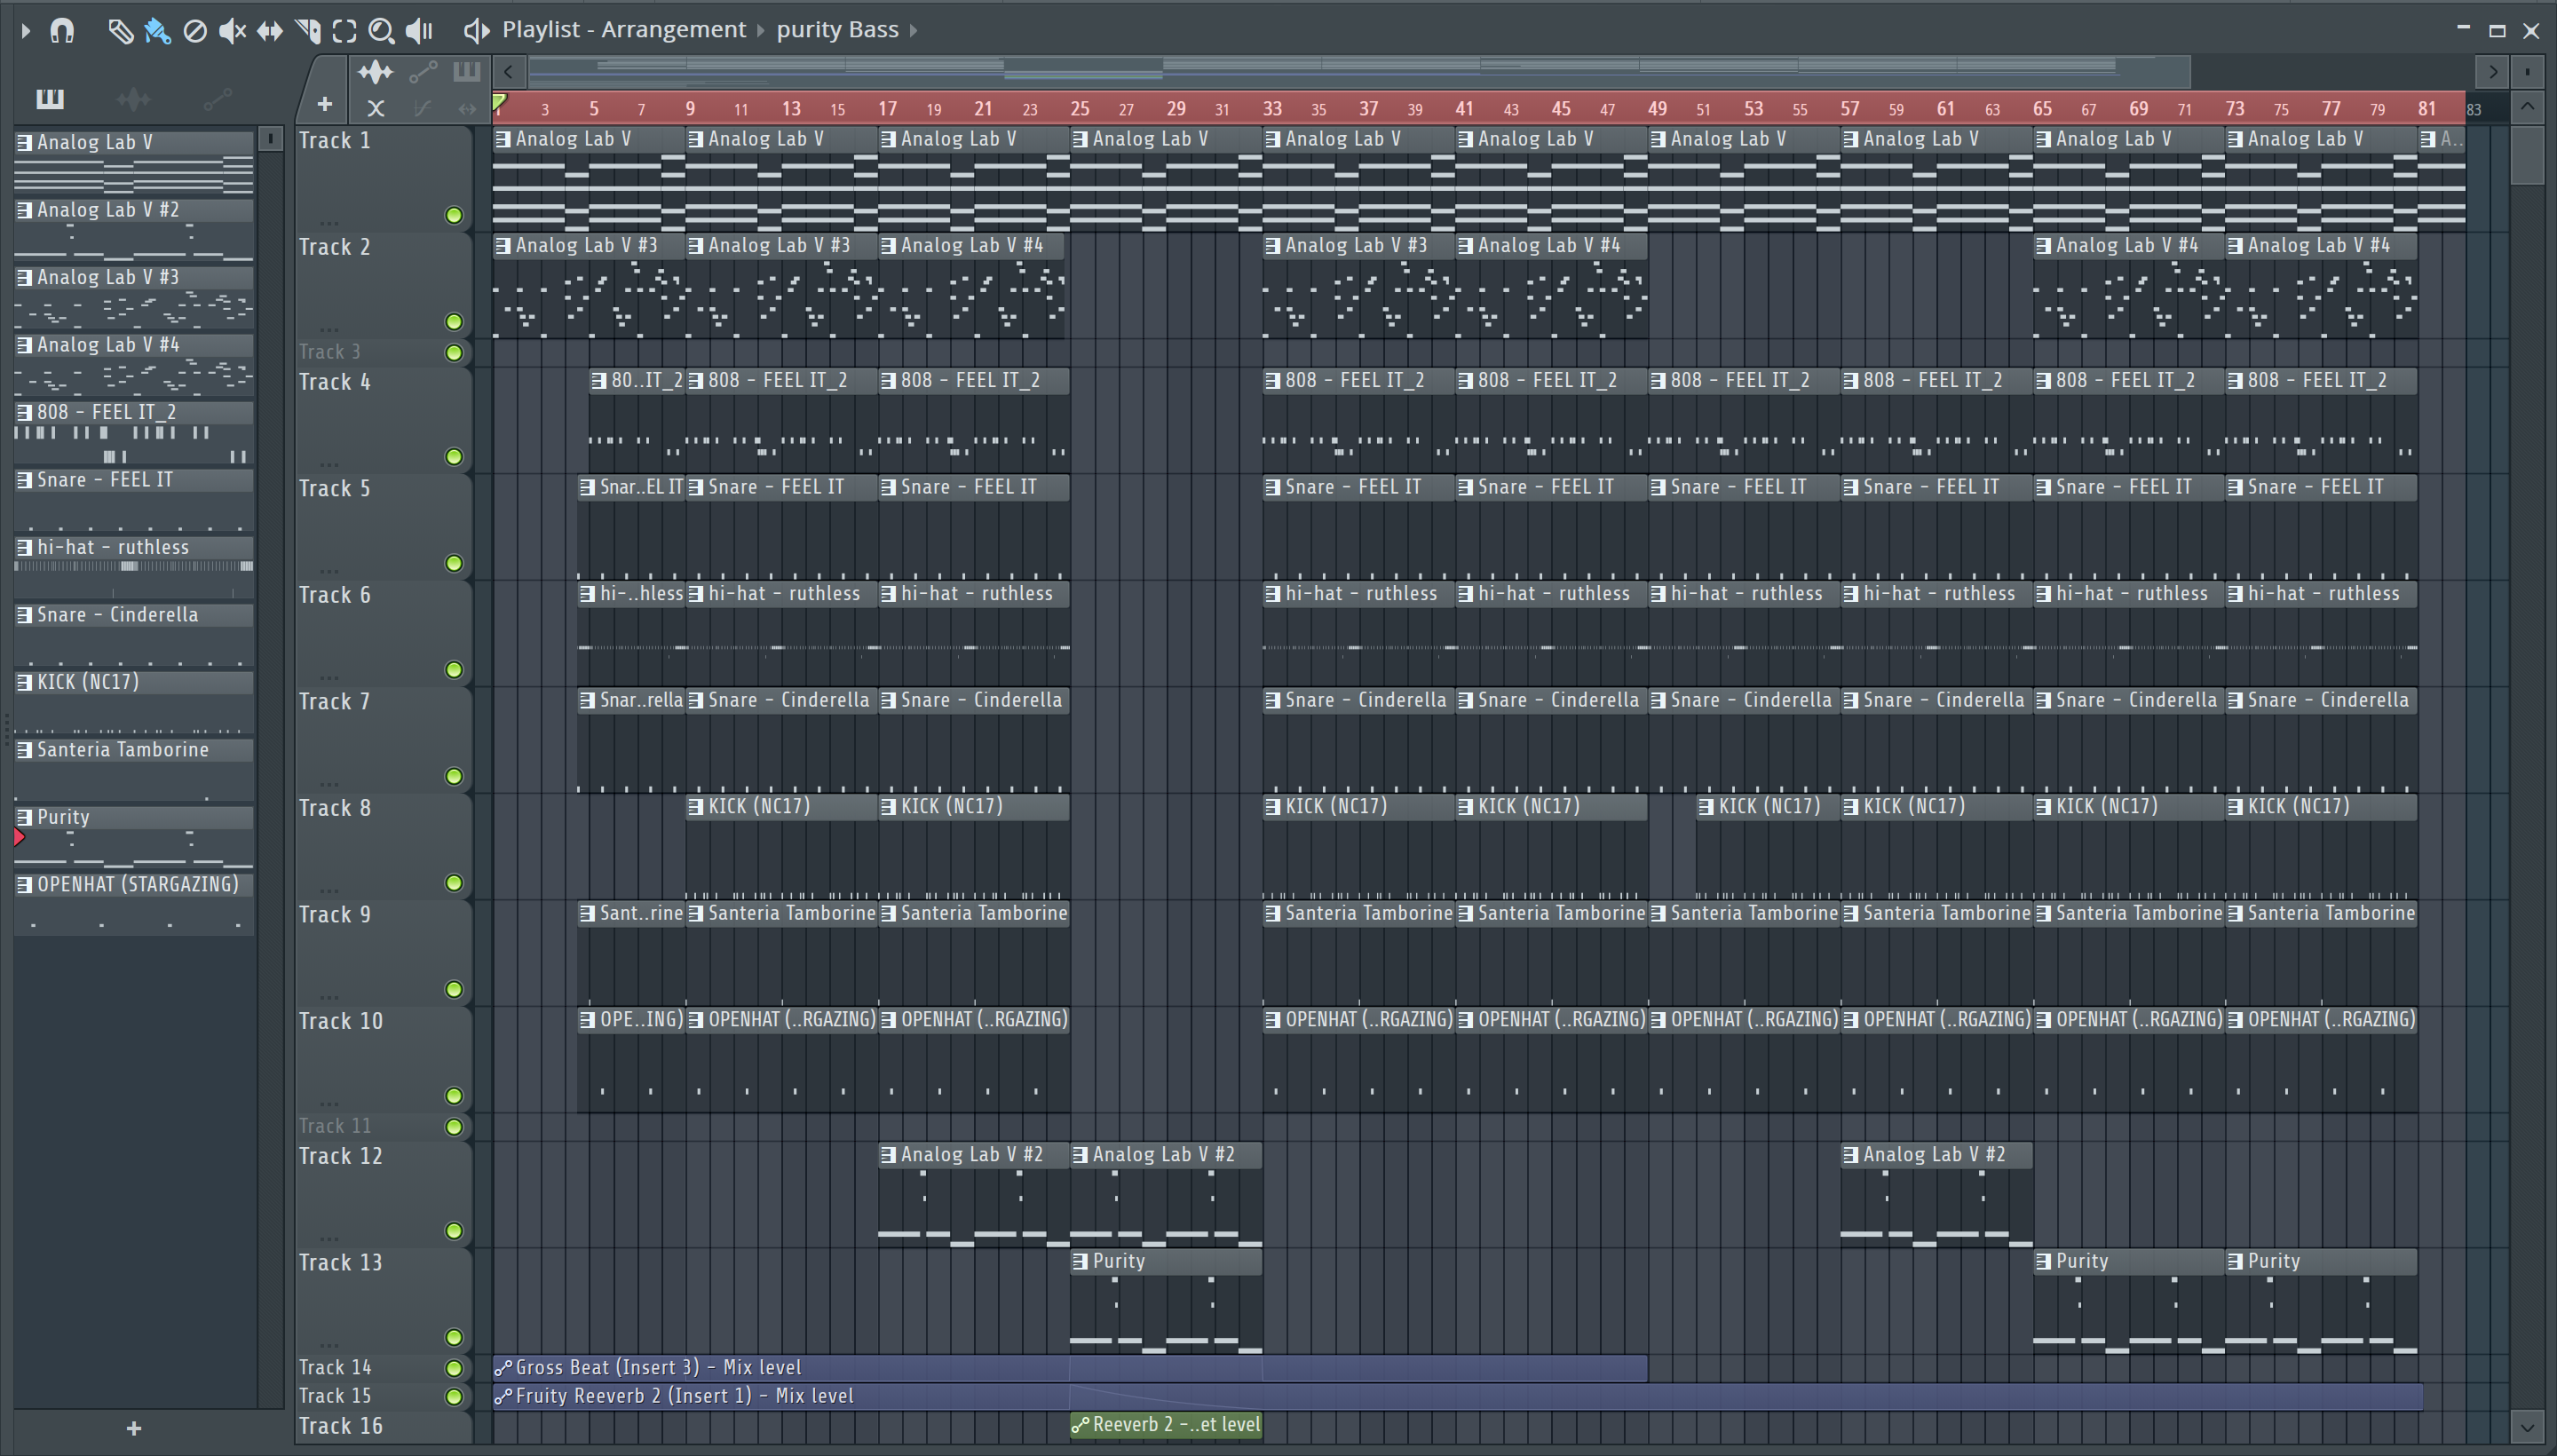Mute Track 12 with its green LED
The image size is (2557, 1456).
(454, 1230)
